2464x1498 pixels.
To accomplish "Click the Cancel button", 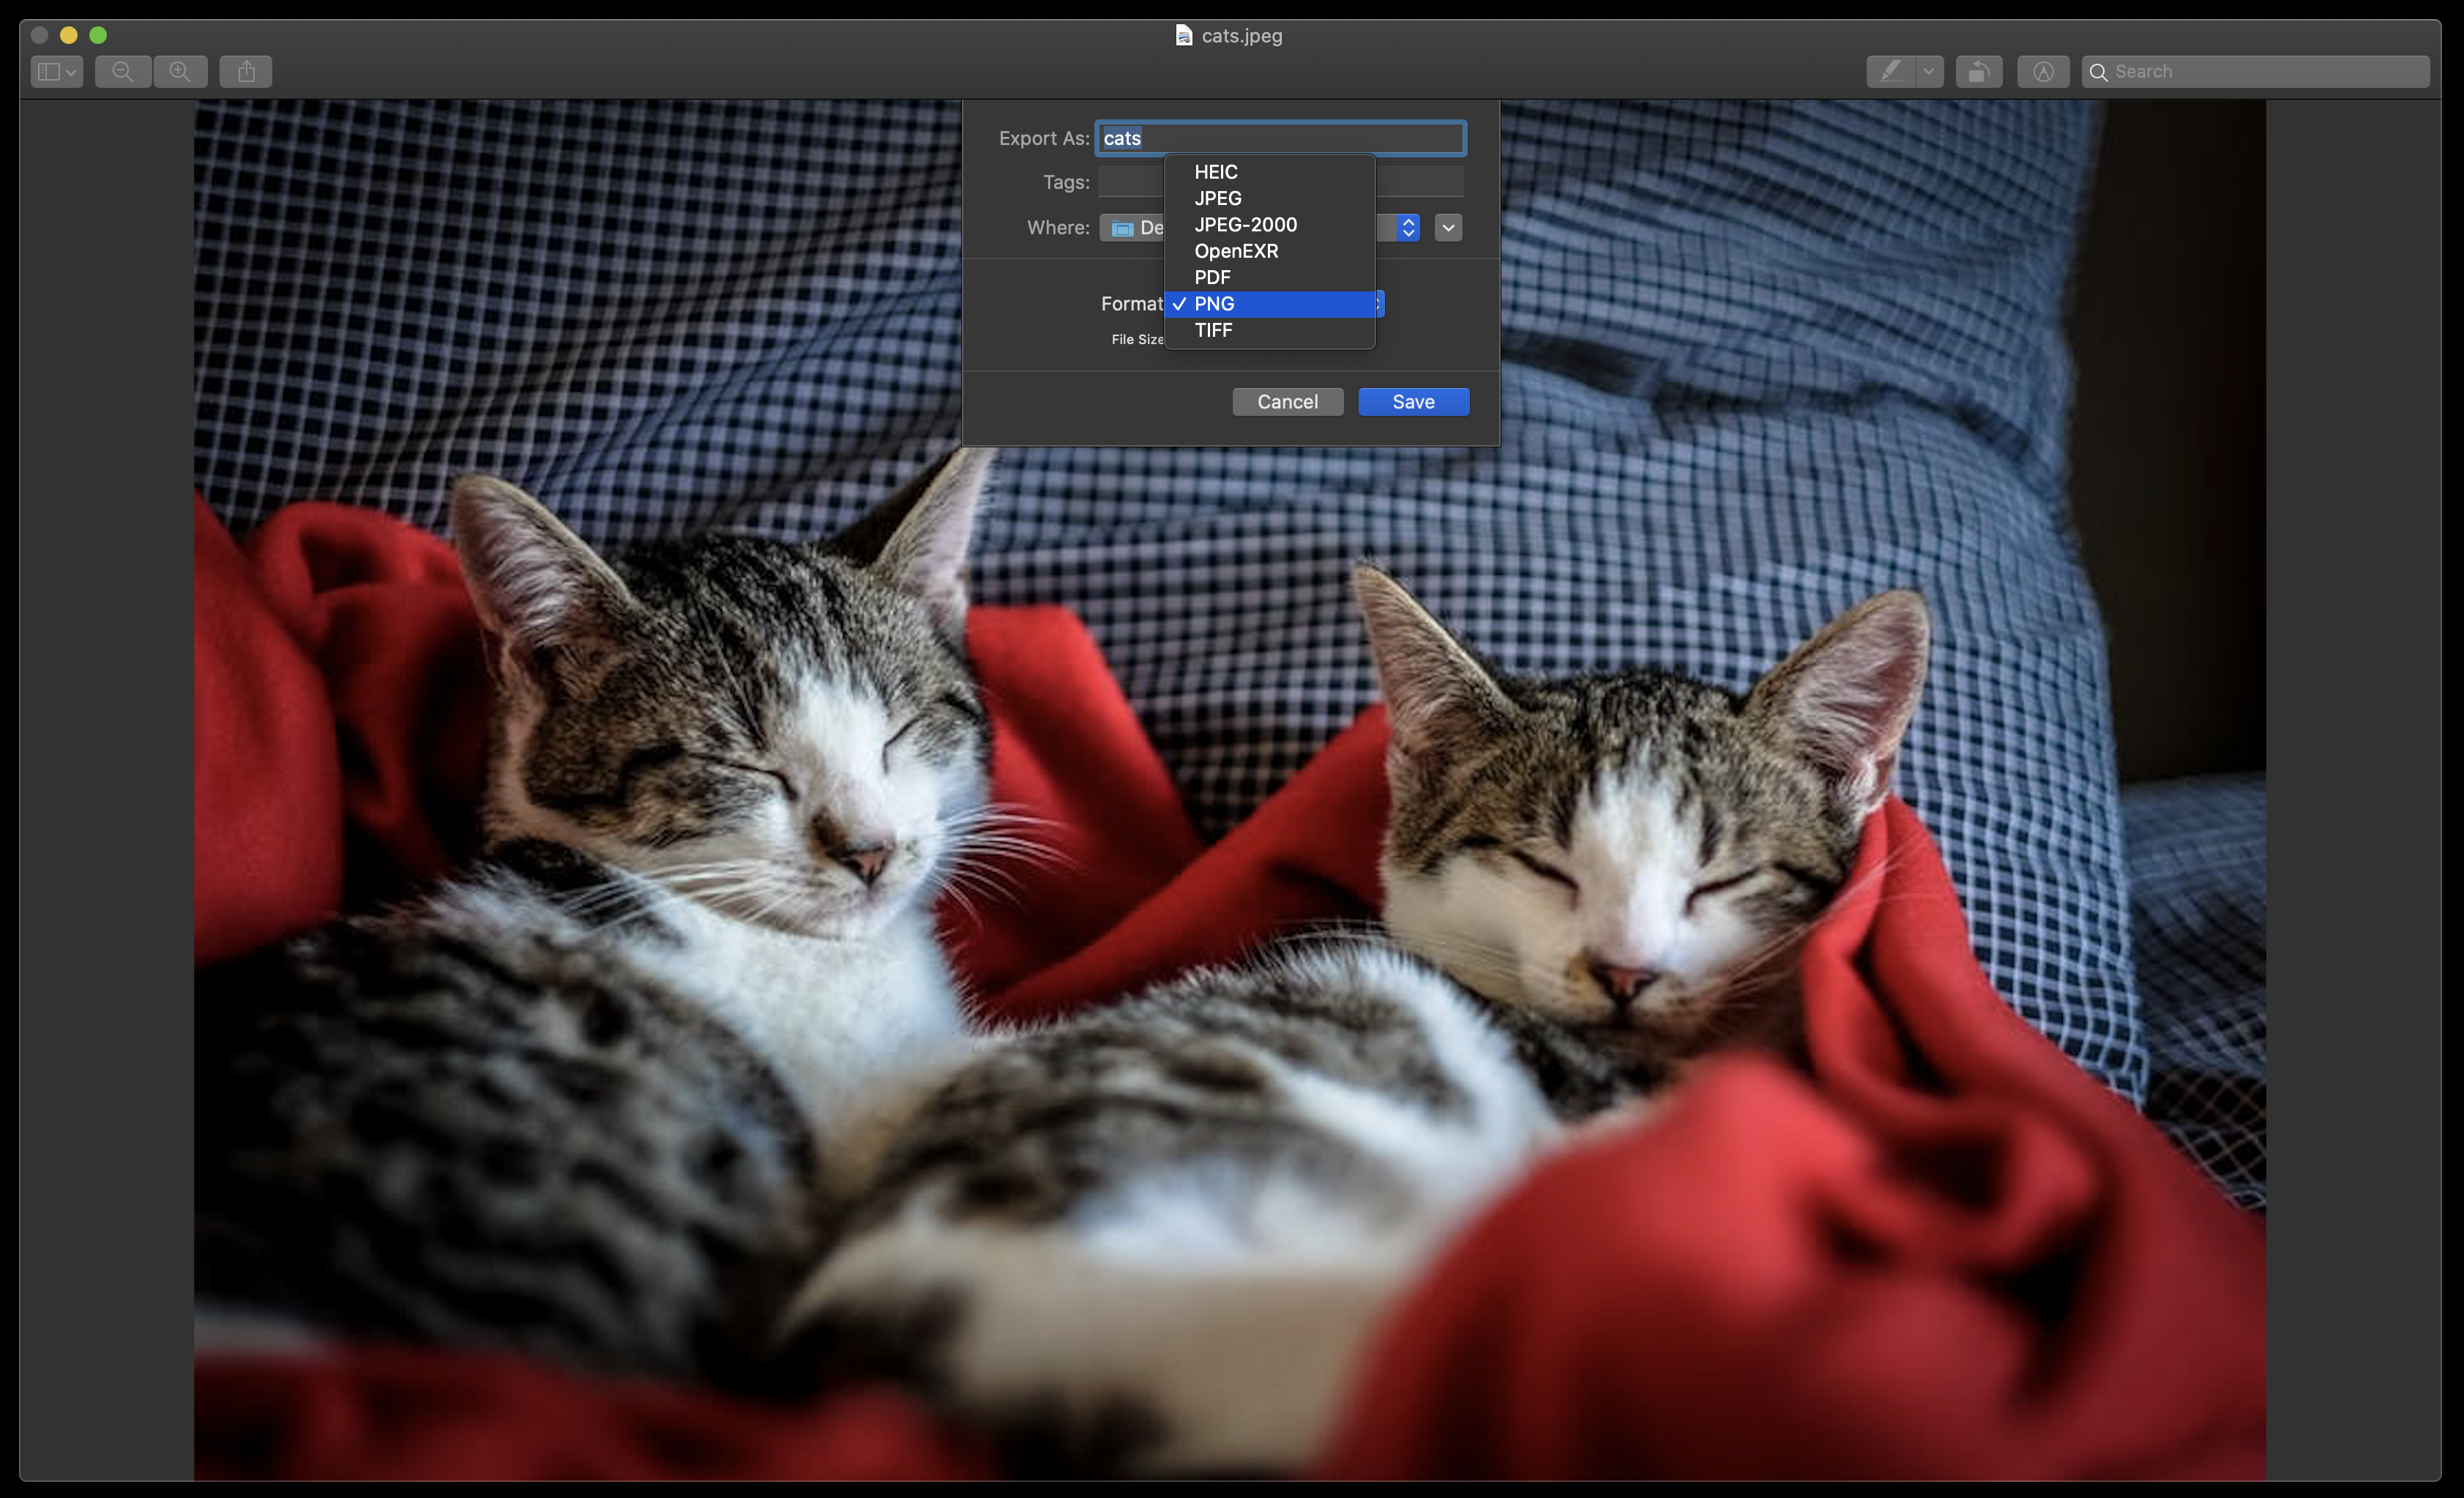I will [x=1287, y=401].
